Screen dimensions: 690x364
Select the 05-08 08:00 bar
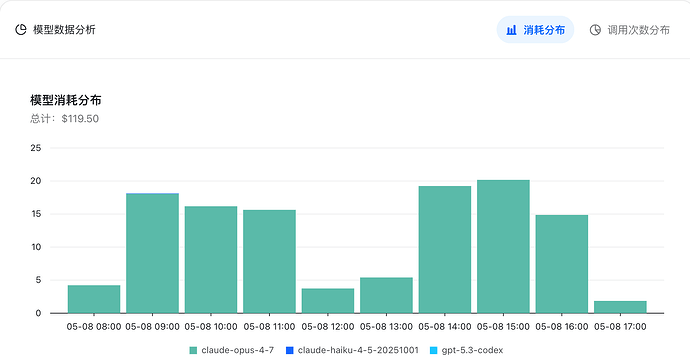click(x=94, y=299)
